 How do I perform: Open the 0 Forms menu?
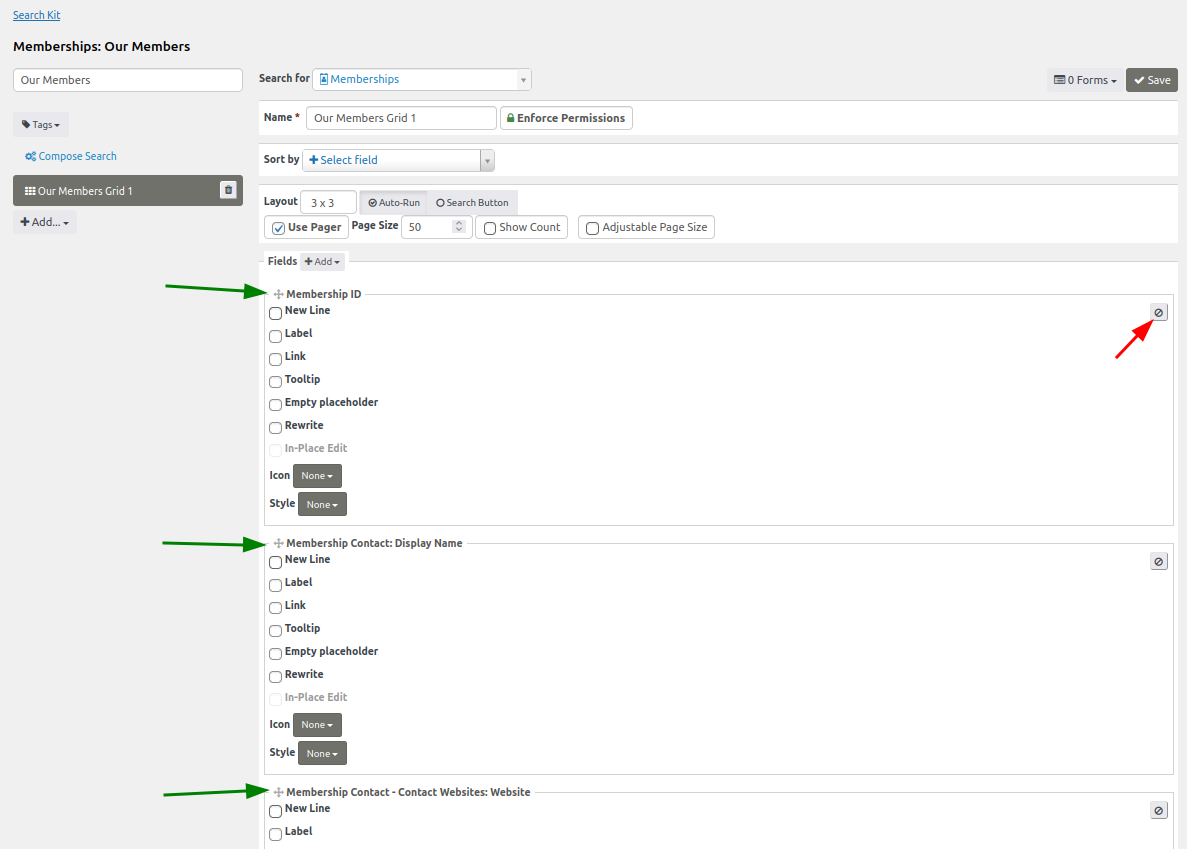click(x=1085, y=80)
